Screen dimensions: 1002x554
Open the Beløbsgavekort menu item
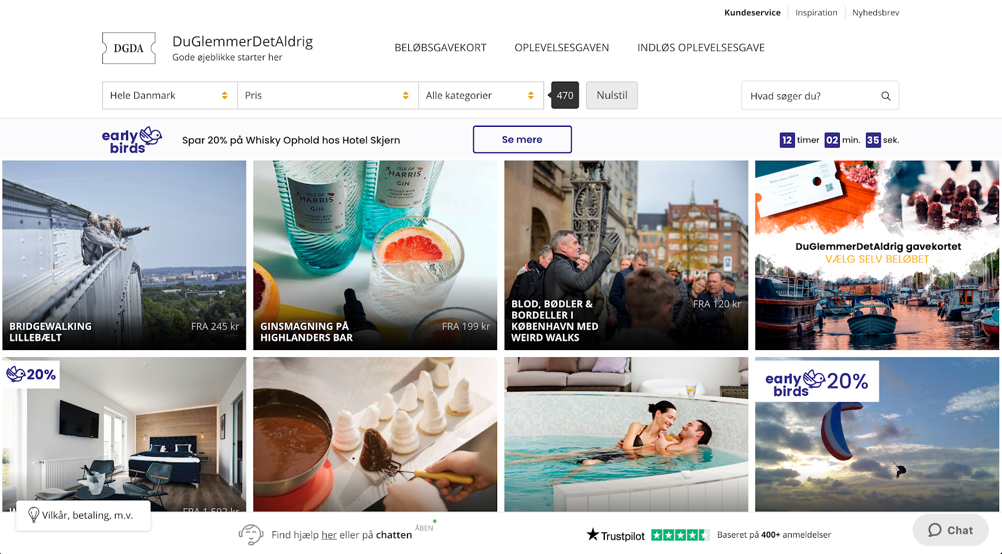tap(440, 48)
